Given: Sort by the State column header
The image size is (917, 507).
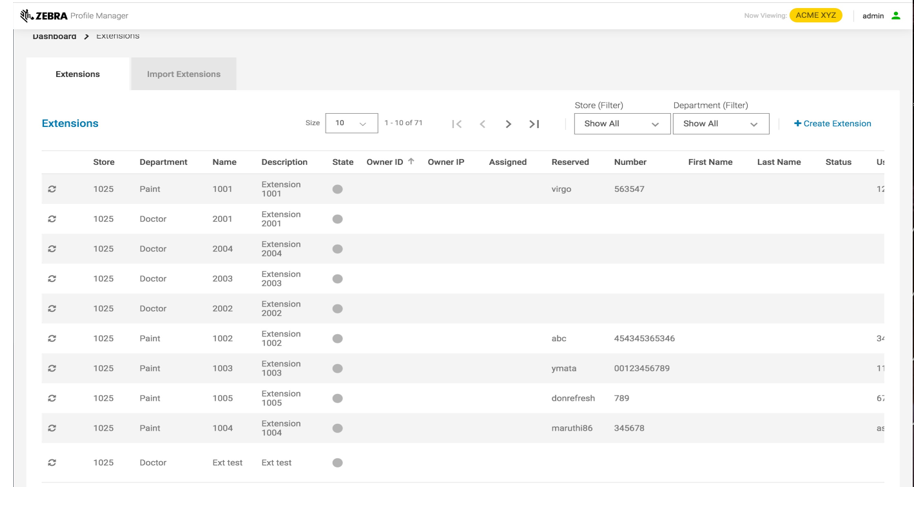Looking at the screenshot, I should 343,162.
